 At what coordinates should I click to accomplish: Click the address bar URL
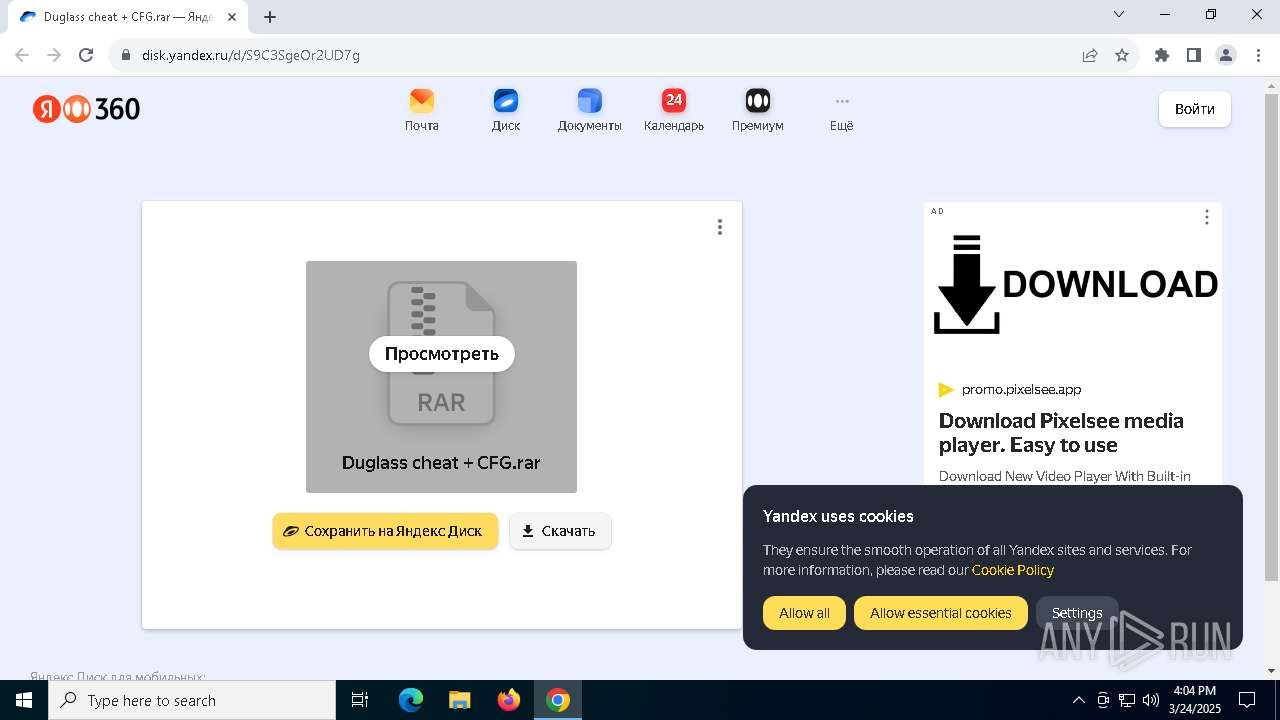coord(251,55)
